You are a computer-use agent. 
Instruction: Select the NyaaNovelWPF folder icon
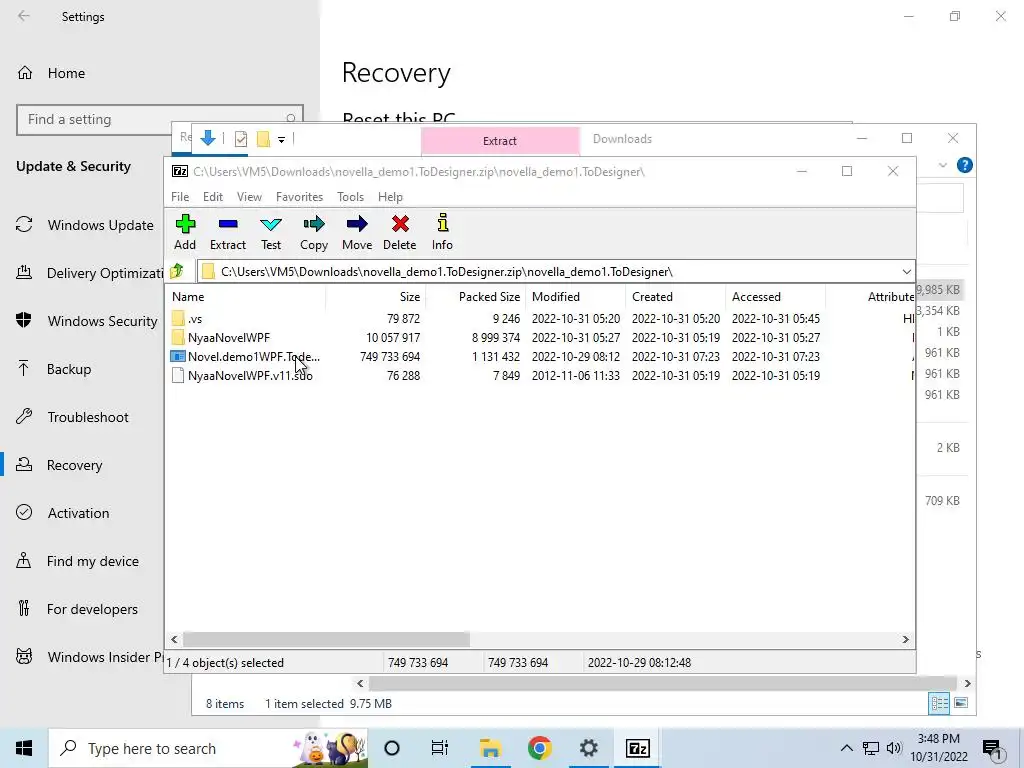(x=178, y=338)
